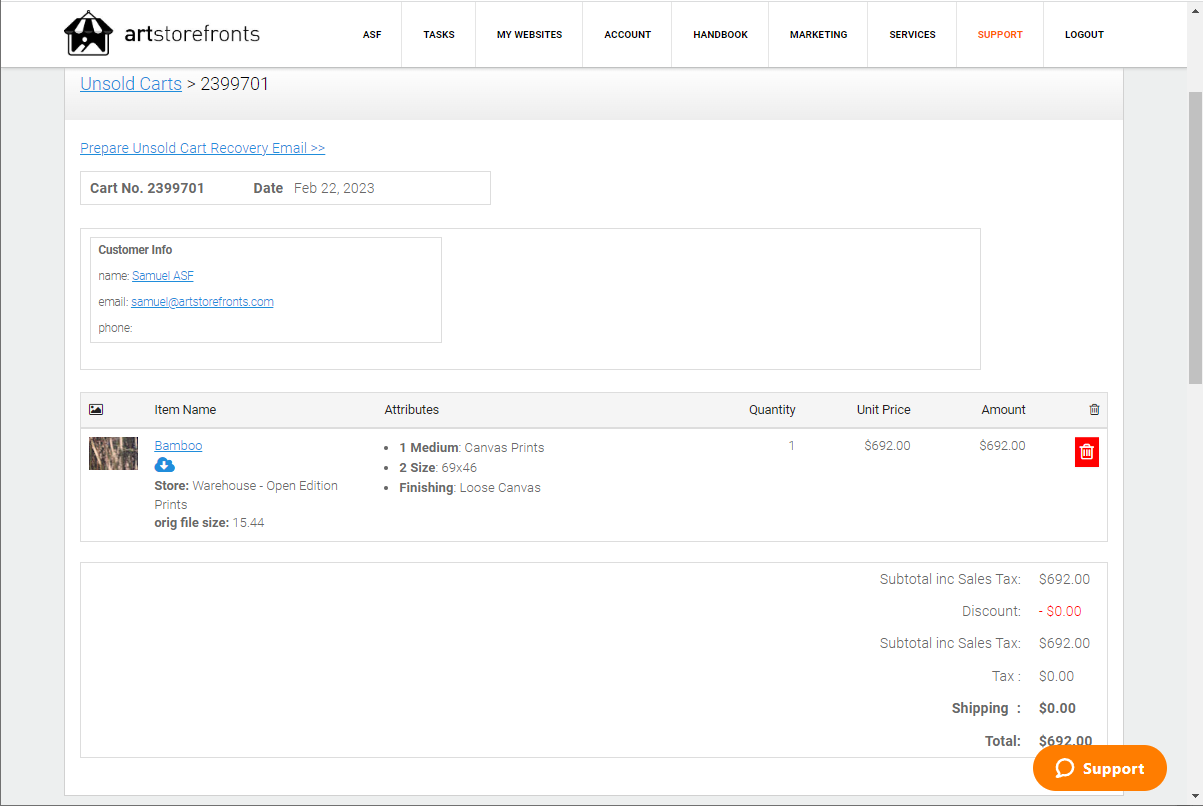Click the samuel@artstorefronts.com email link

[202, 302]
